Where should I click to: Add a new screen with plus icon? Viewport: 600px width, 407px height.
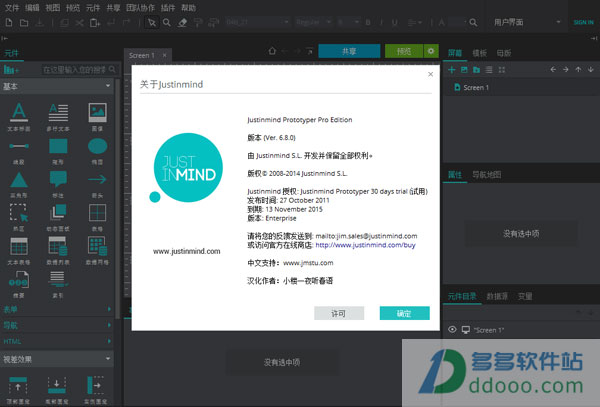[452, 70]
